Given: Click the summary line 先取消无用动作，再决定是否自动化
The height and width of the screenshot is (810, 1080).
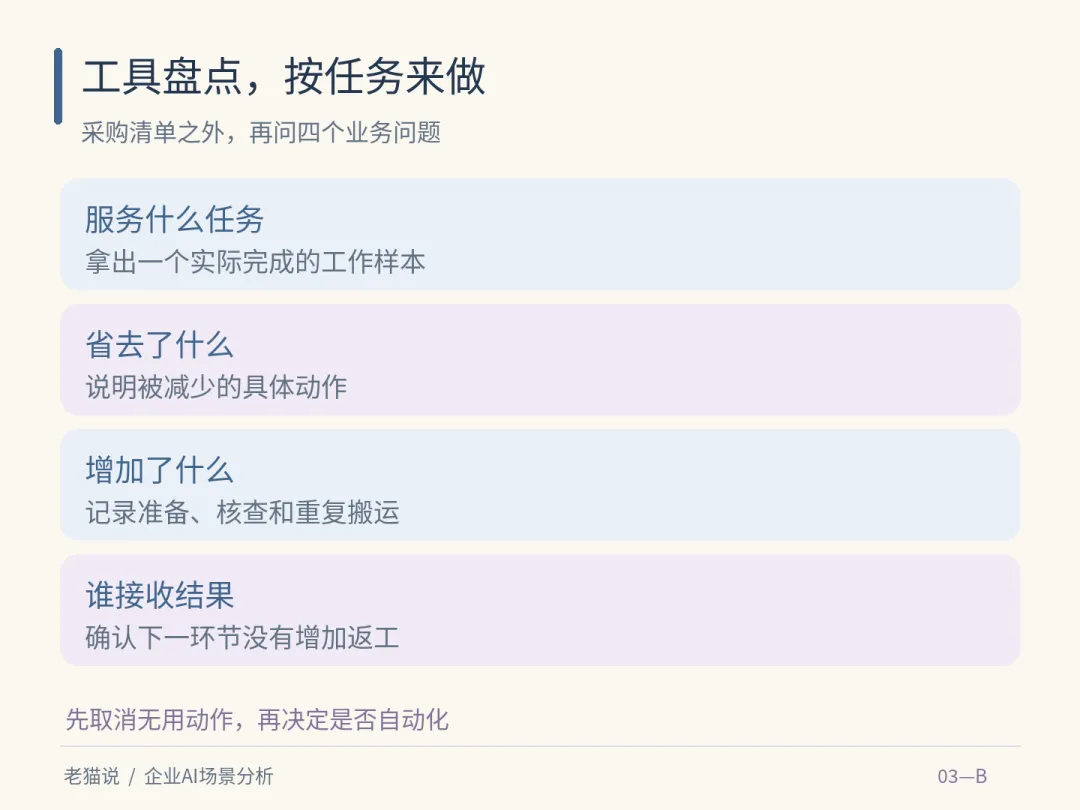Looking at the screenshot, I should coord(257,720).
